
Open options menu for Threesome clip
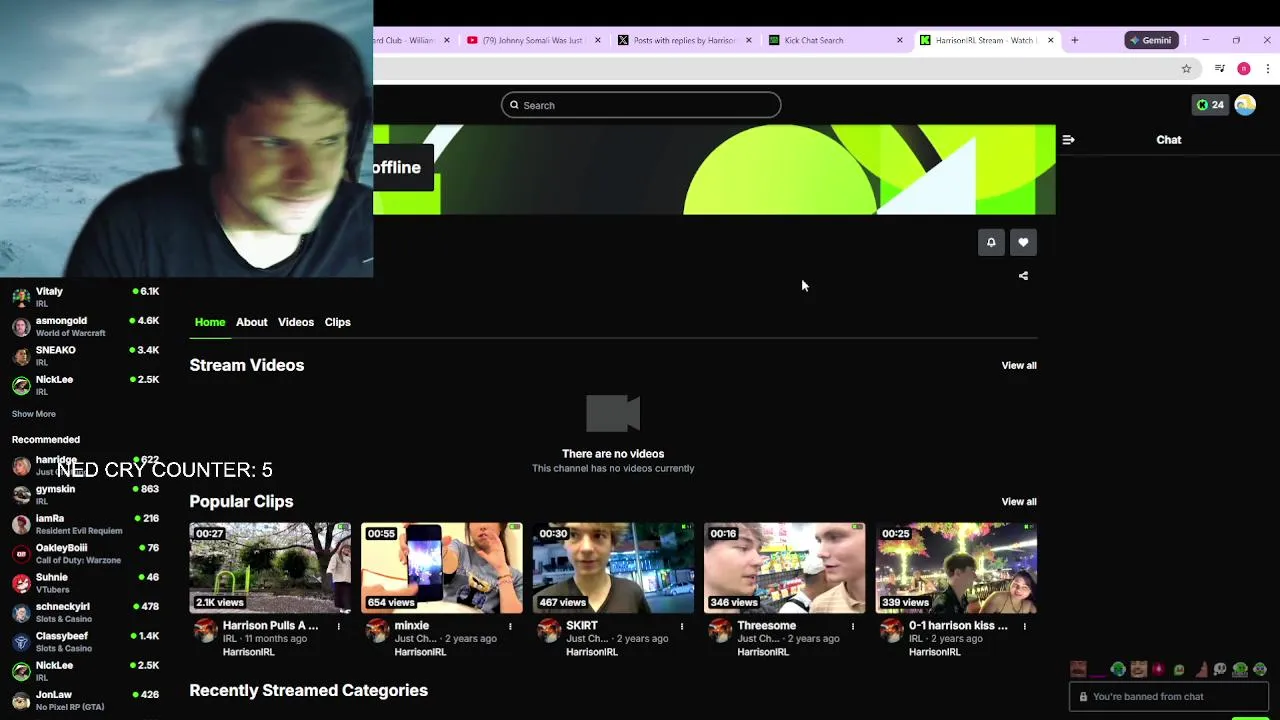coord(853,626)
